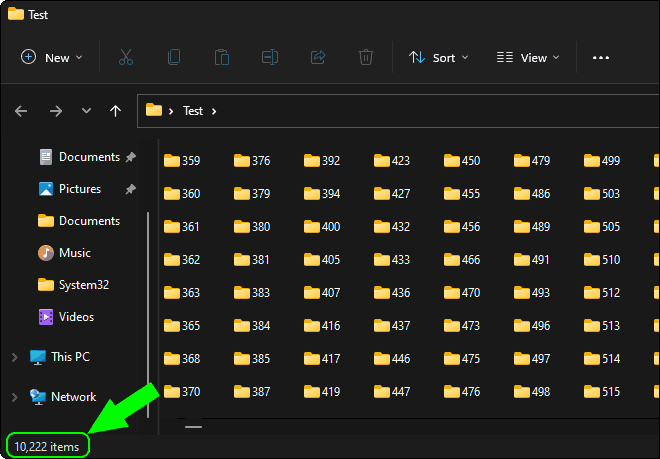This screenshot has width=660, height=459.
Task: Click the navigation pane vertical scrollbar
Action: (x=148, y=315)
